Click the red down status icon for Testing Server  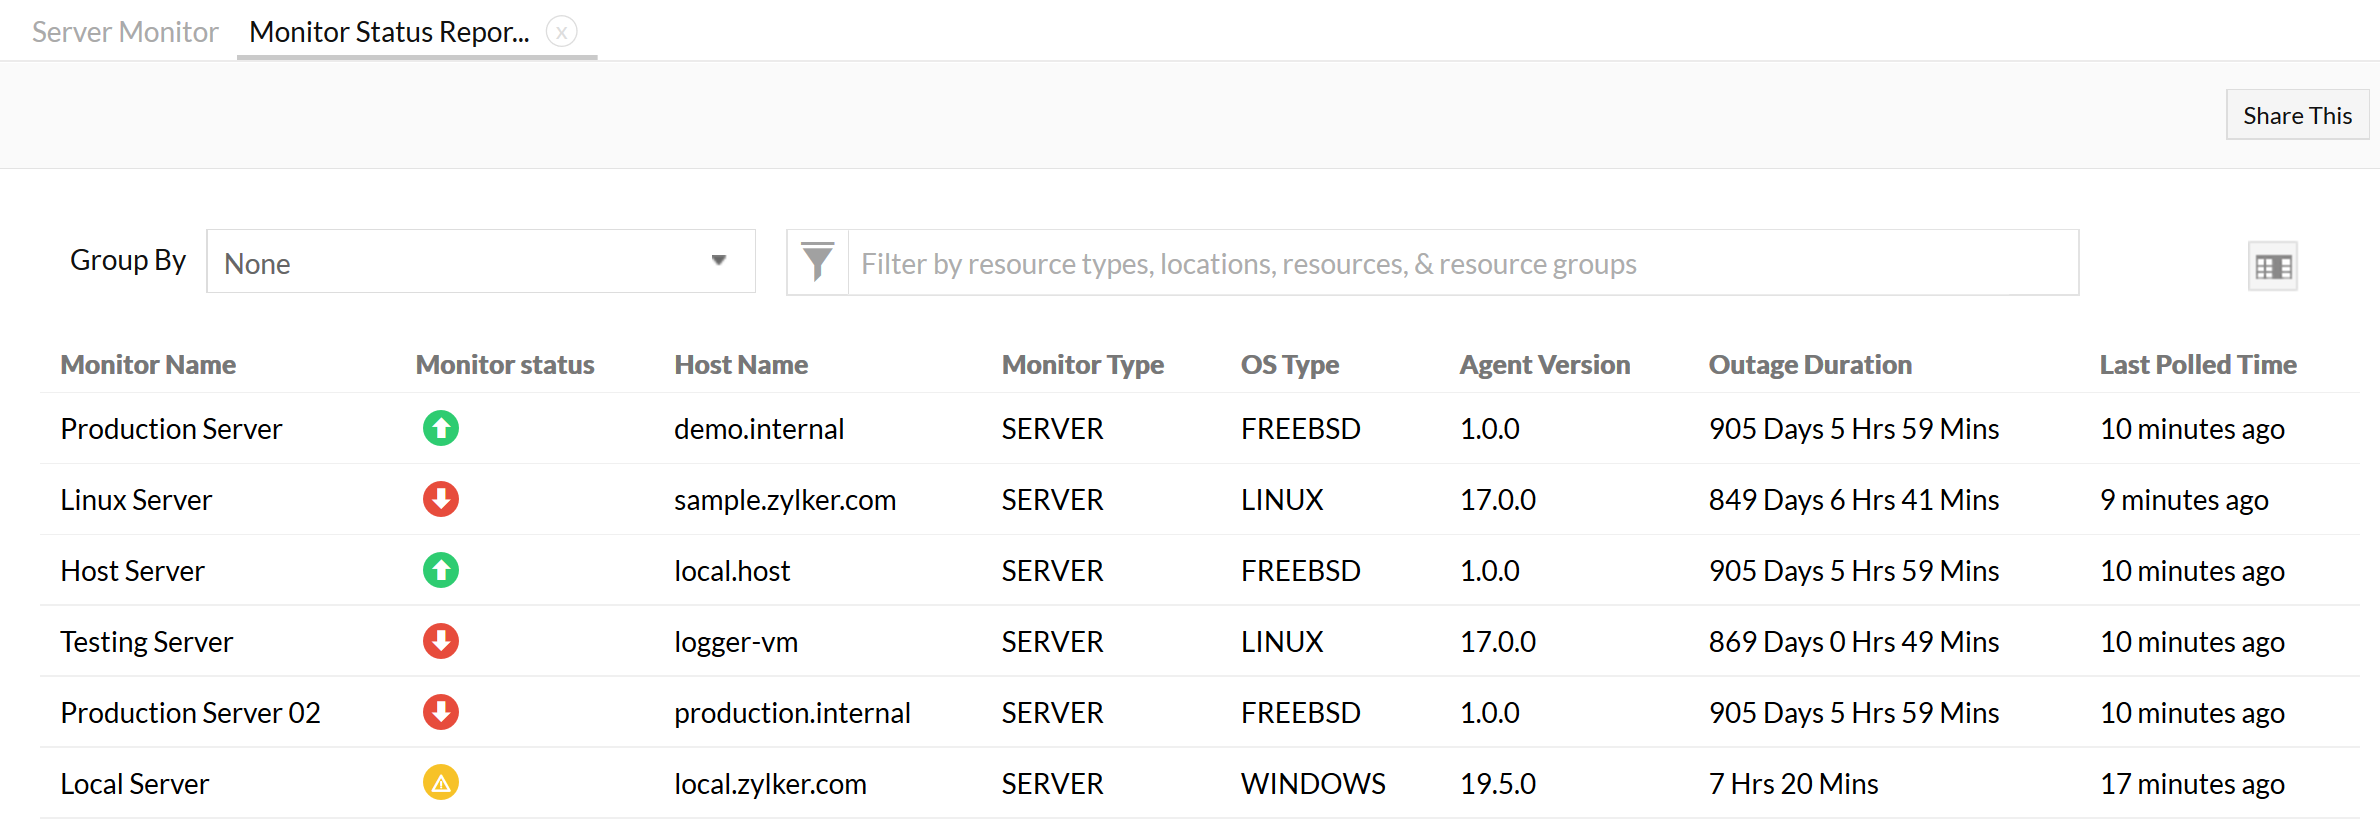[440, 641]
